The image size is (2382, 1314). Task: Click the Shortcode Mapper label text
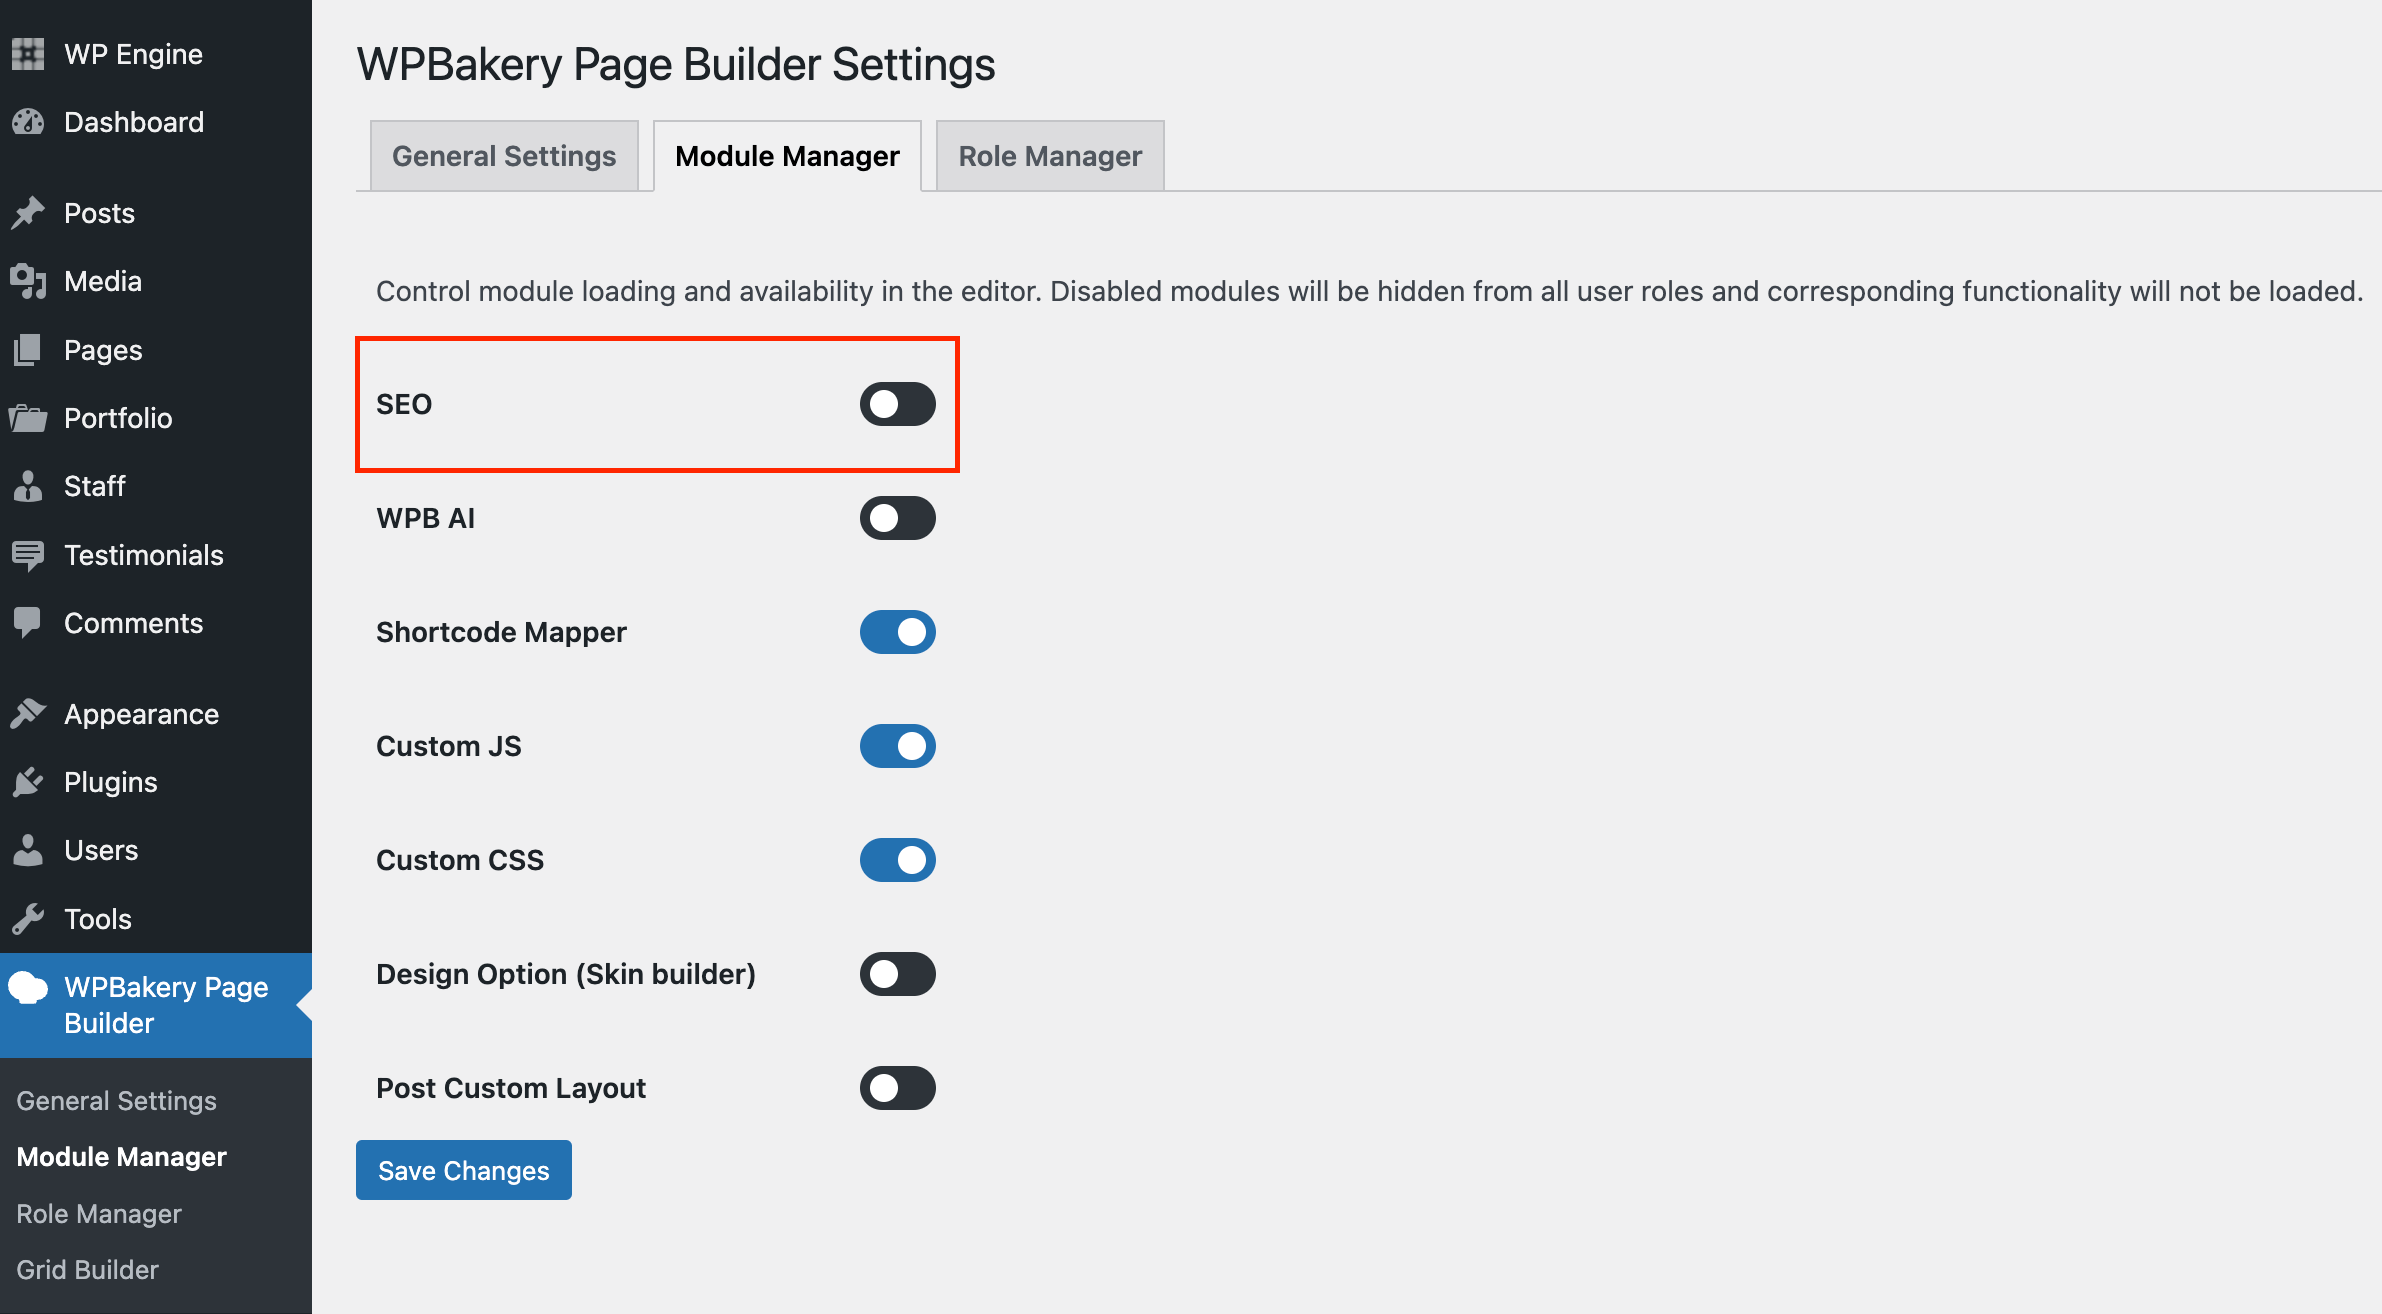tap(501, 632)
